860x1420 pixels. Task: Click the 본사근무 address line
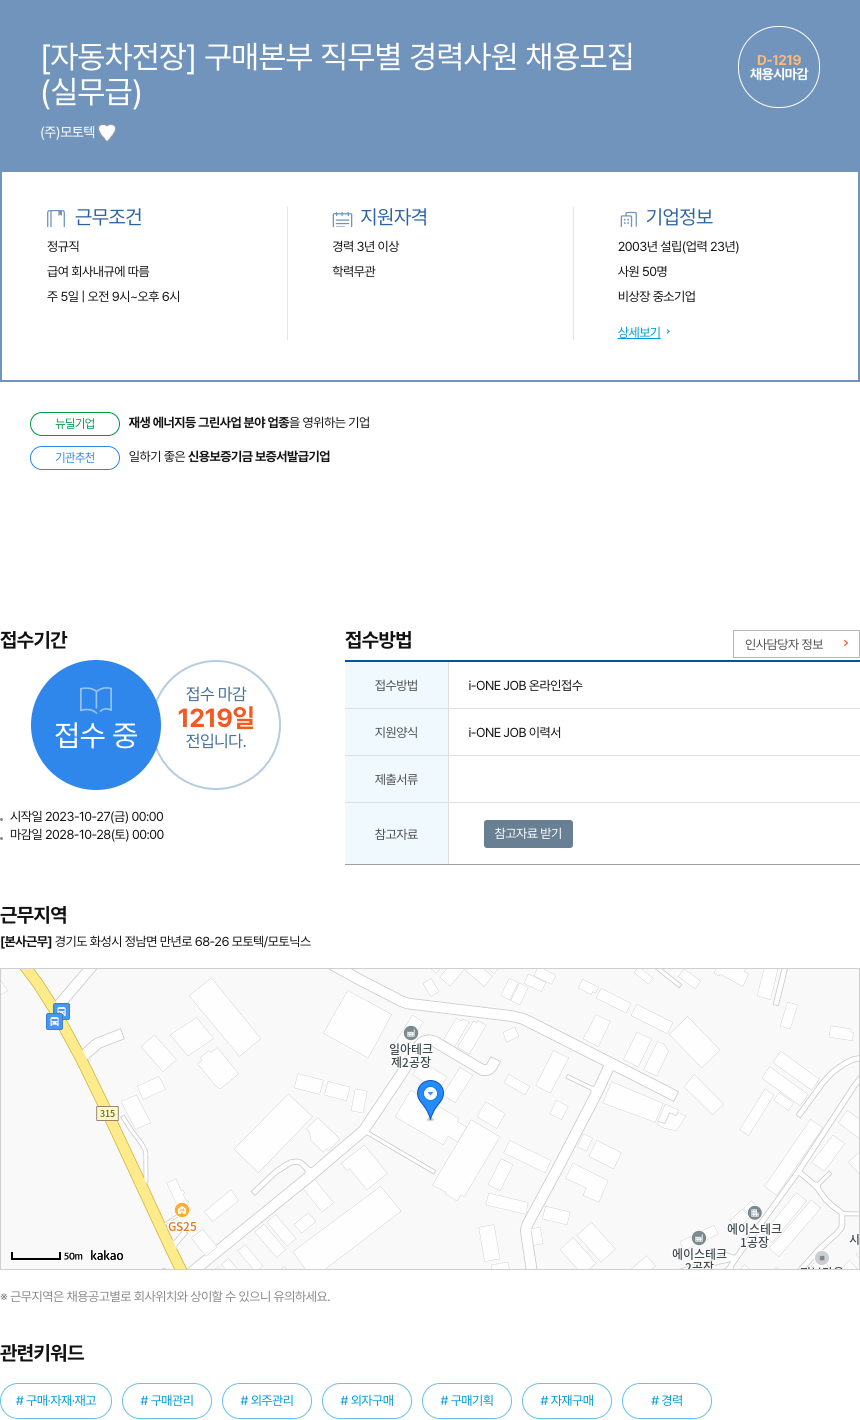point(156,942)
